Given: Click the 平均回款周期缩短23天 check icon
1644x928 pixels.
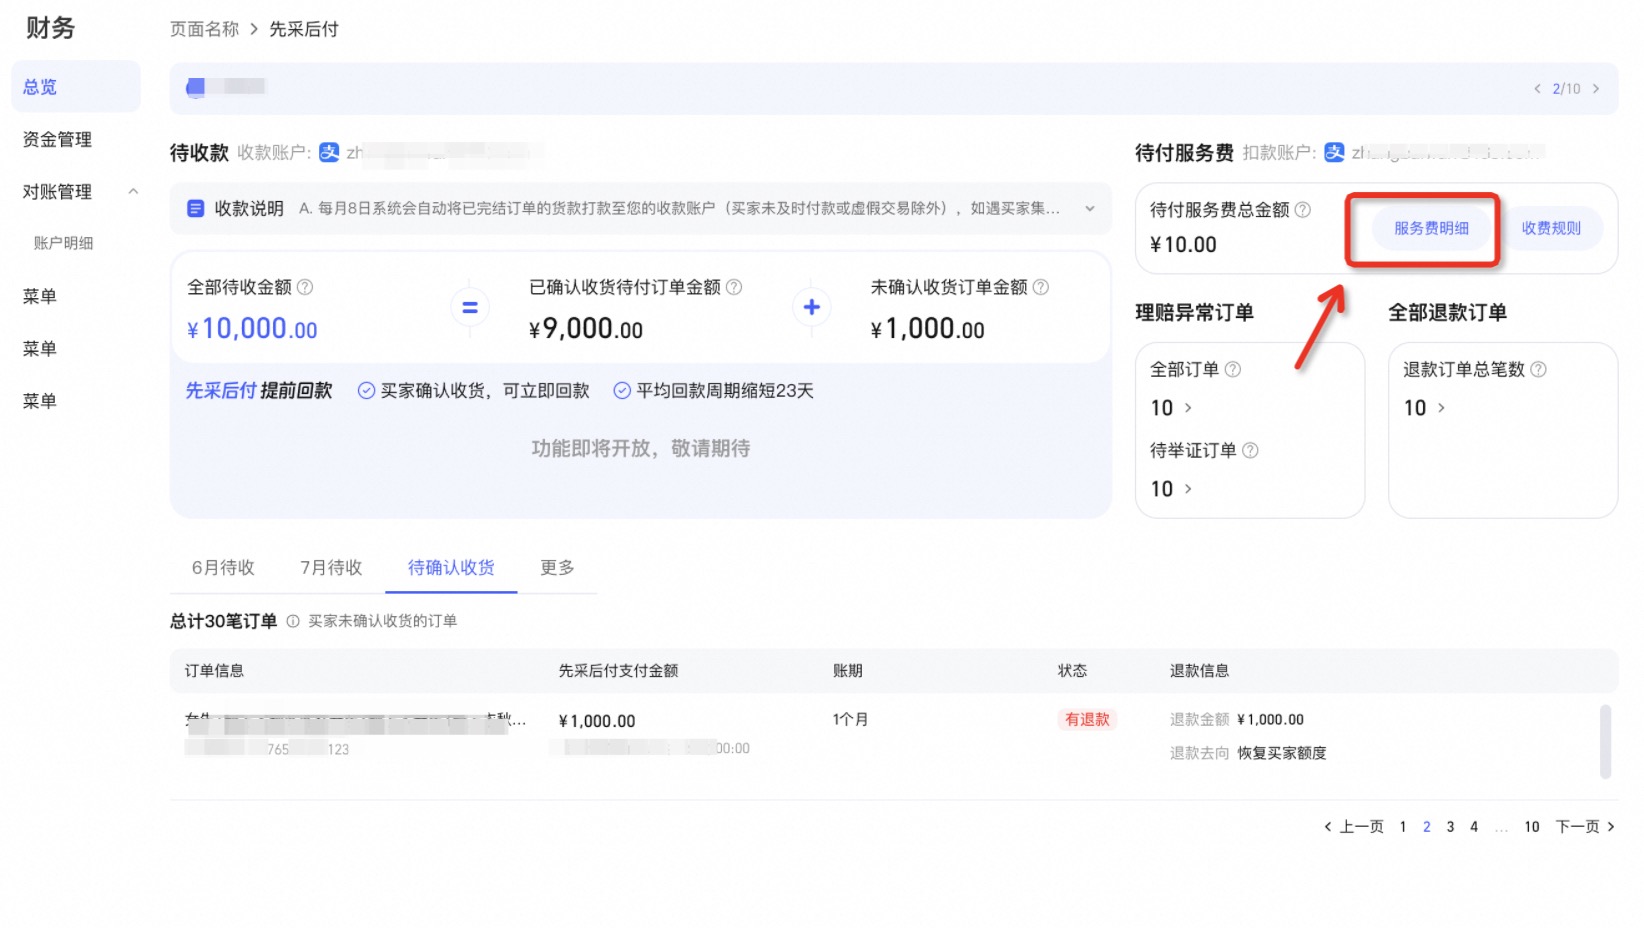Looking at the screenshot, I should click(622, 391).
